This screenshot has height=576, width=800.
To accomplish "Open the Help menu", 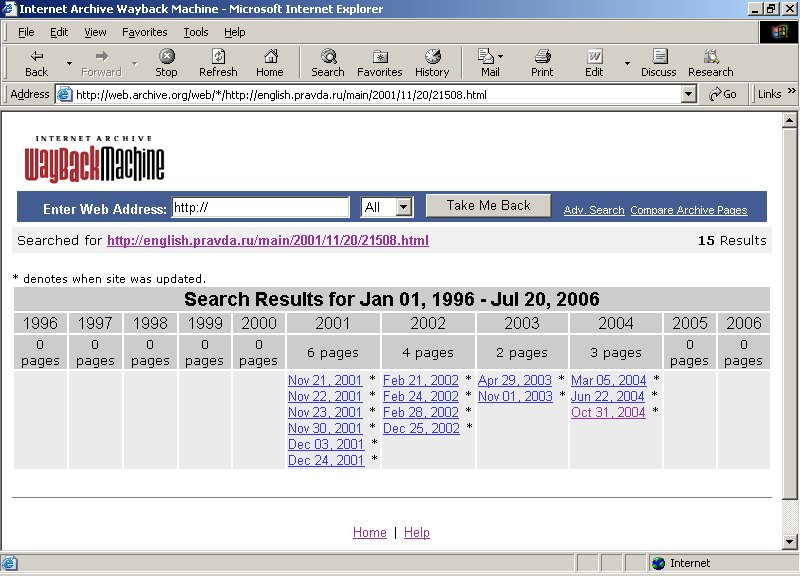I will pos(235,32).
